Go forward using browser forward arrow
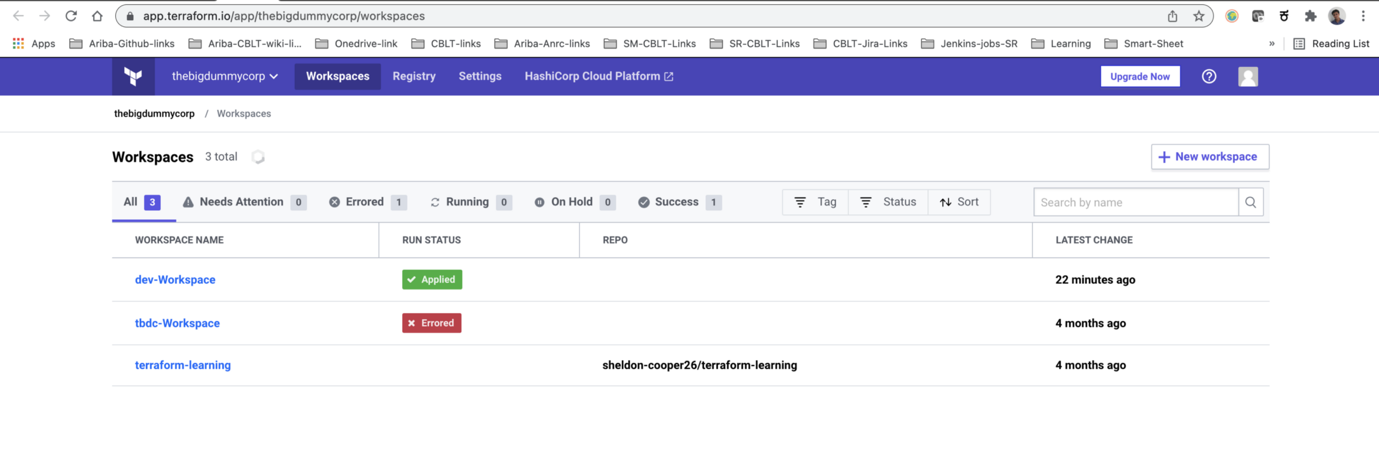The height and width of the screenshot is (475, 1379). 44,16
